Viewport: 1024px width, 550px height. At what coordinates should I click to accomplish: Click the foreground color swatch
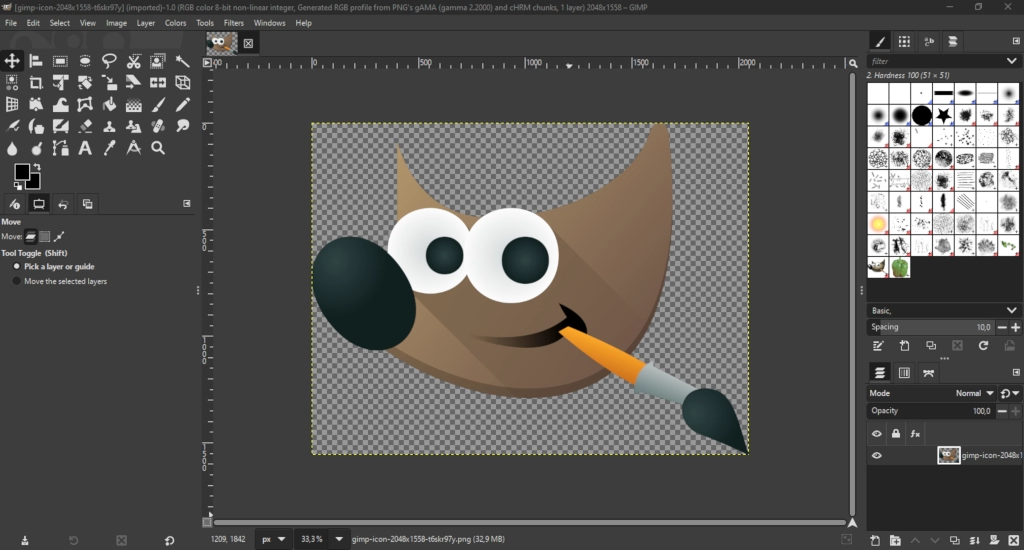pos(22,172)
